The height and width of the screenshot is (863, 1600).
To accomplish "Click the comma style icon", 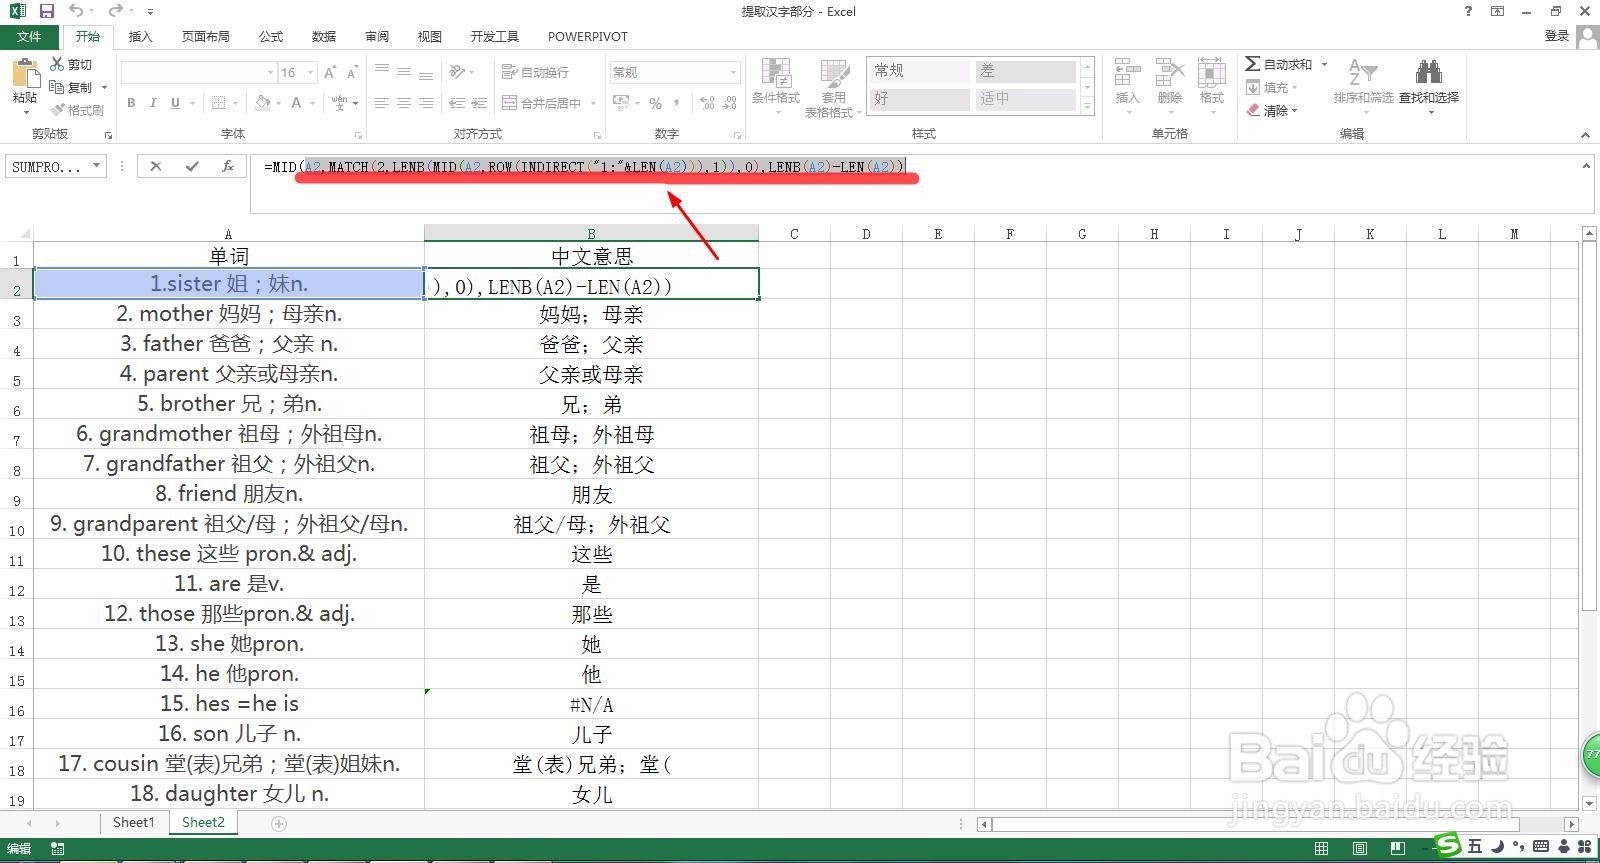I will click(677, 103).
